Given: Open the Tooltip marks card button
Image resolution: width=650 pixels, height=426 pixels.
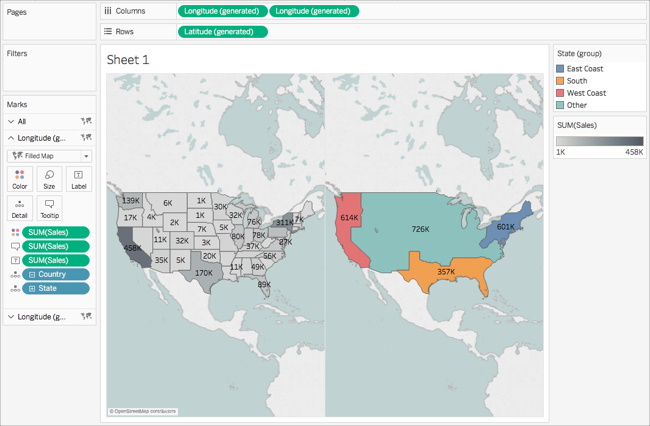Looking at the screenshot, I should (x=49, y=208).
